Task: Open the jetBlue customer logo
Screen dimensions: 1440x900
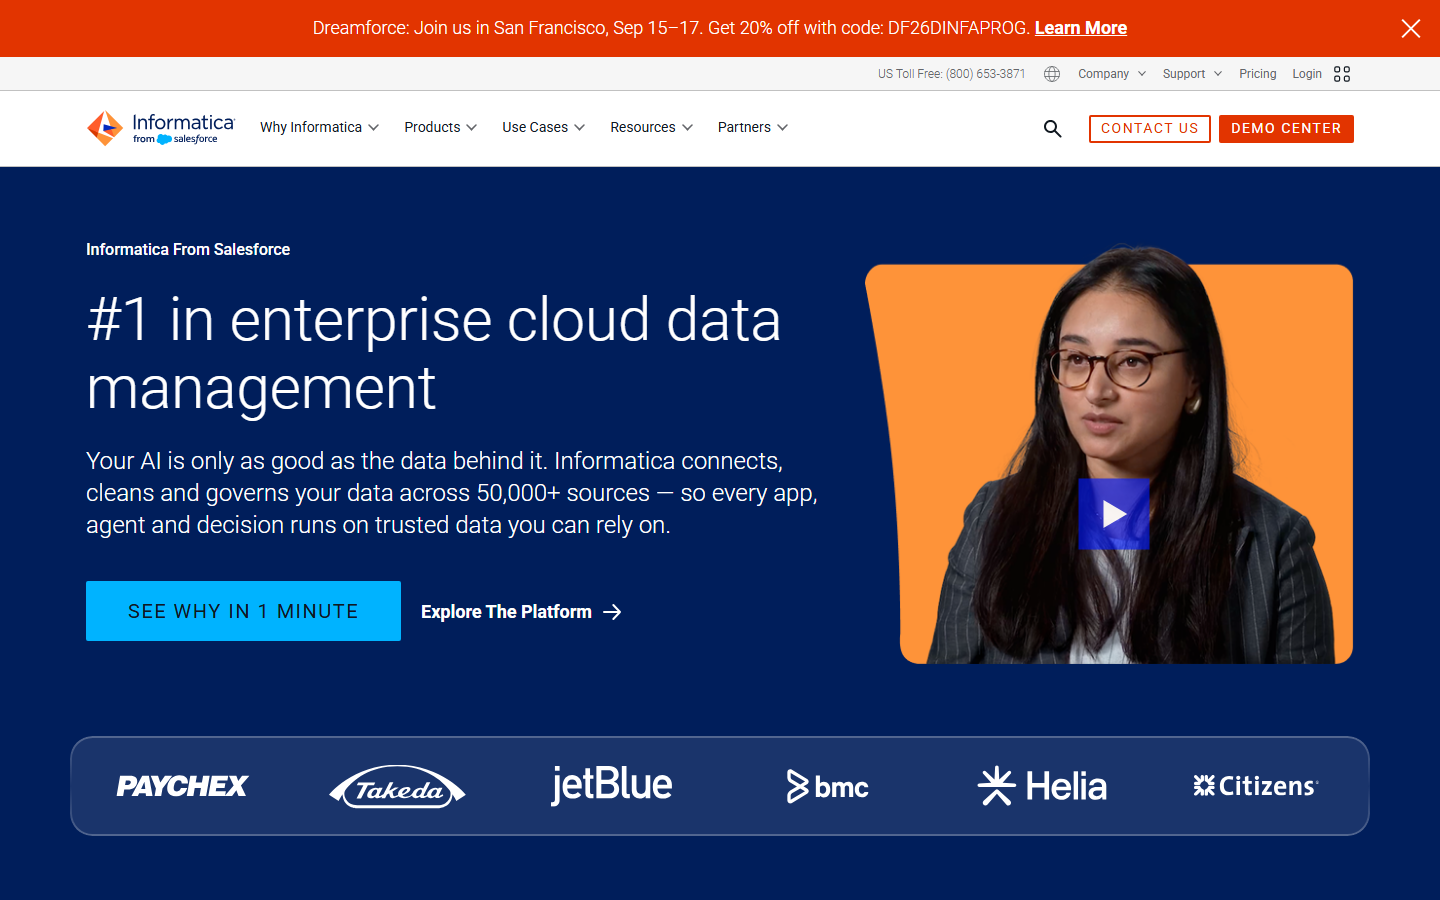Action: pos(612,785)
